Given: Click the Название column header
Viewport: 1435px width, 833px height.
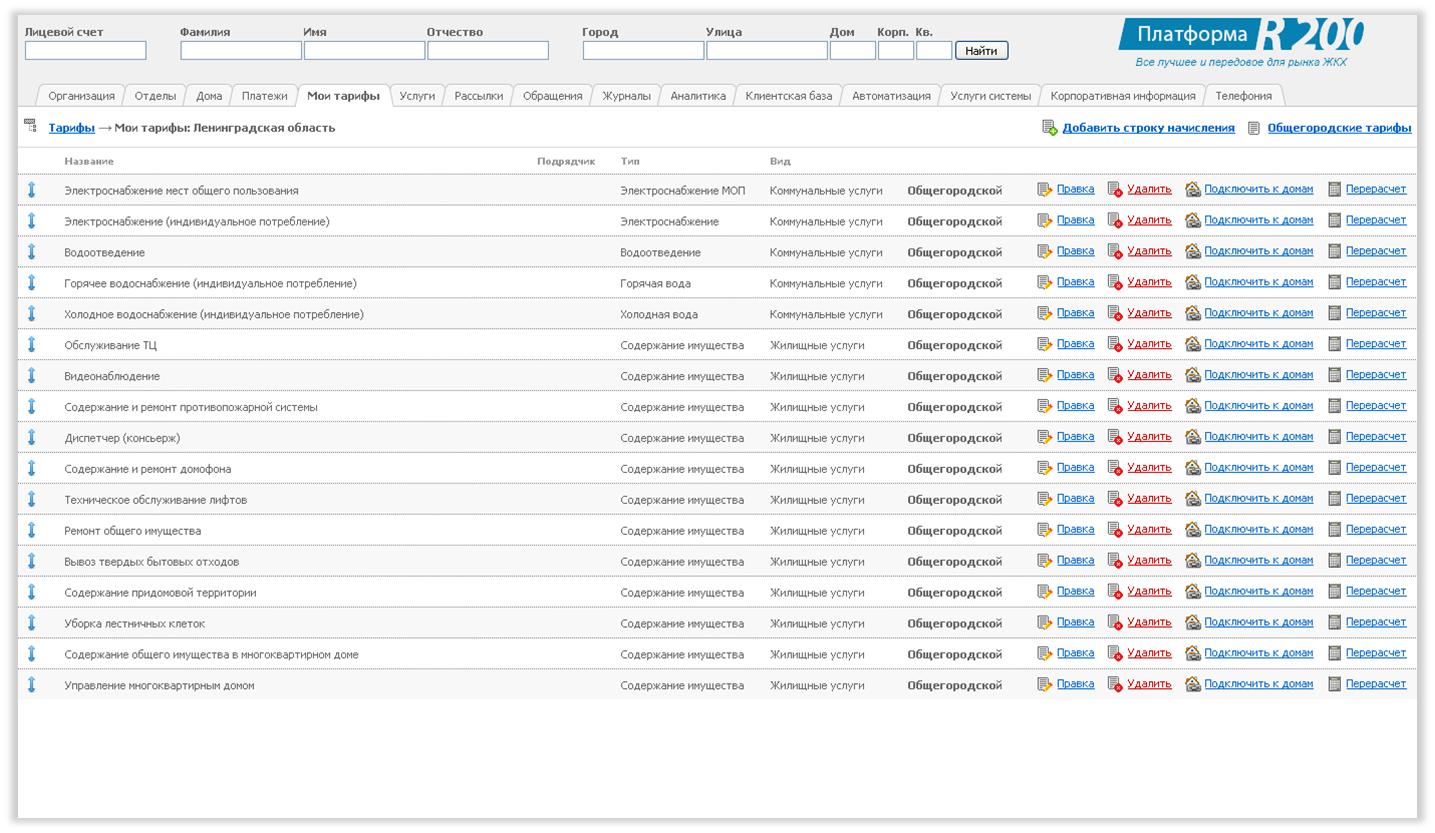Looking at the screenshot, I should point(89,161).
